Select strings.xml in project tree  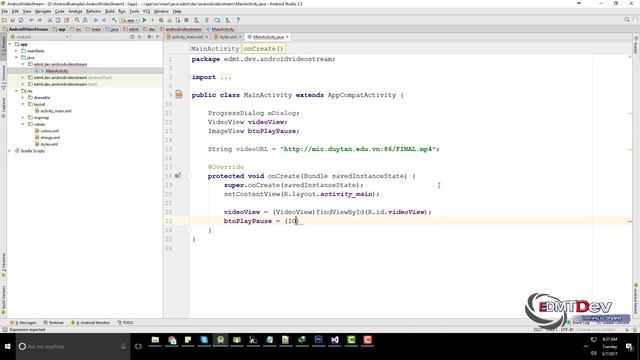50,138
